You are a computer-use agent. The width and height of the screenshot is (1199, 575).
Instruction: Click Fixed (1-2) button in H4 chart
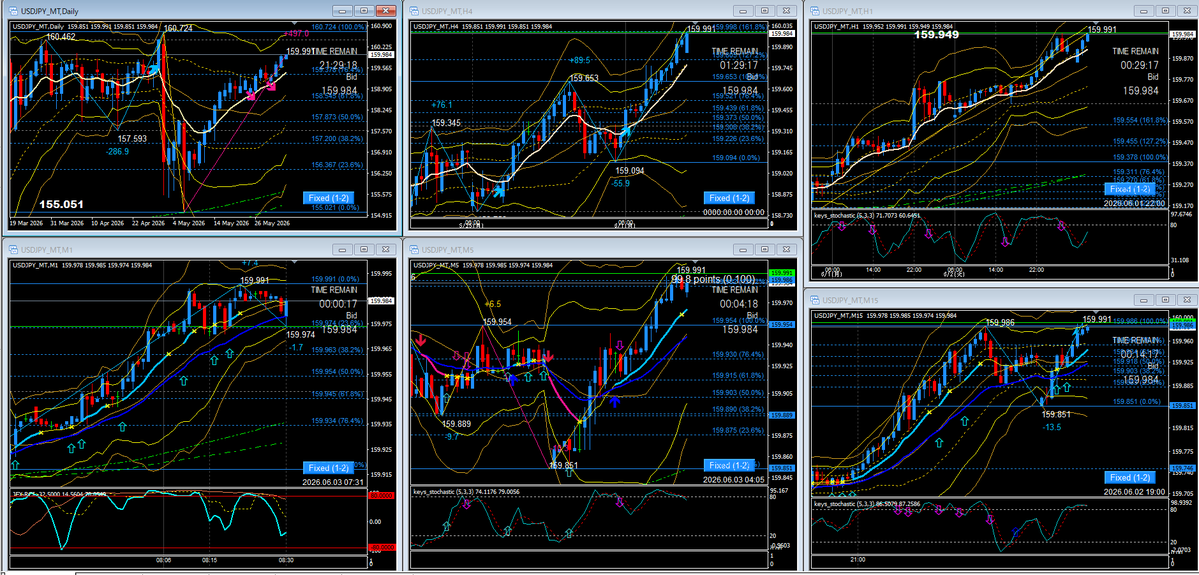(x=727, y=198)
